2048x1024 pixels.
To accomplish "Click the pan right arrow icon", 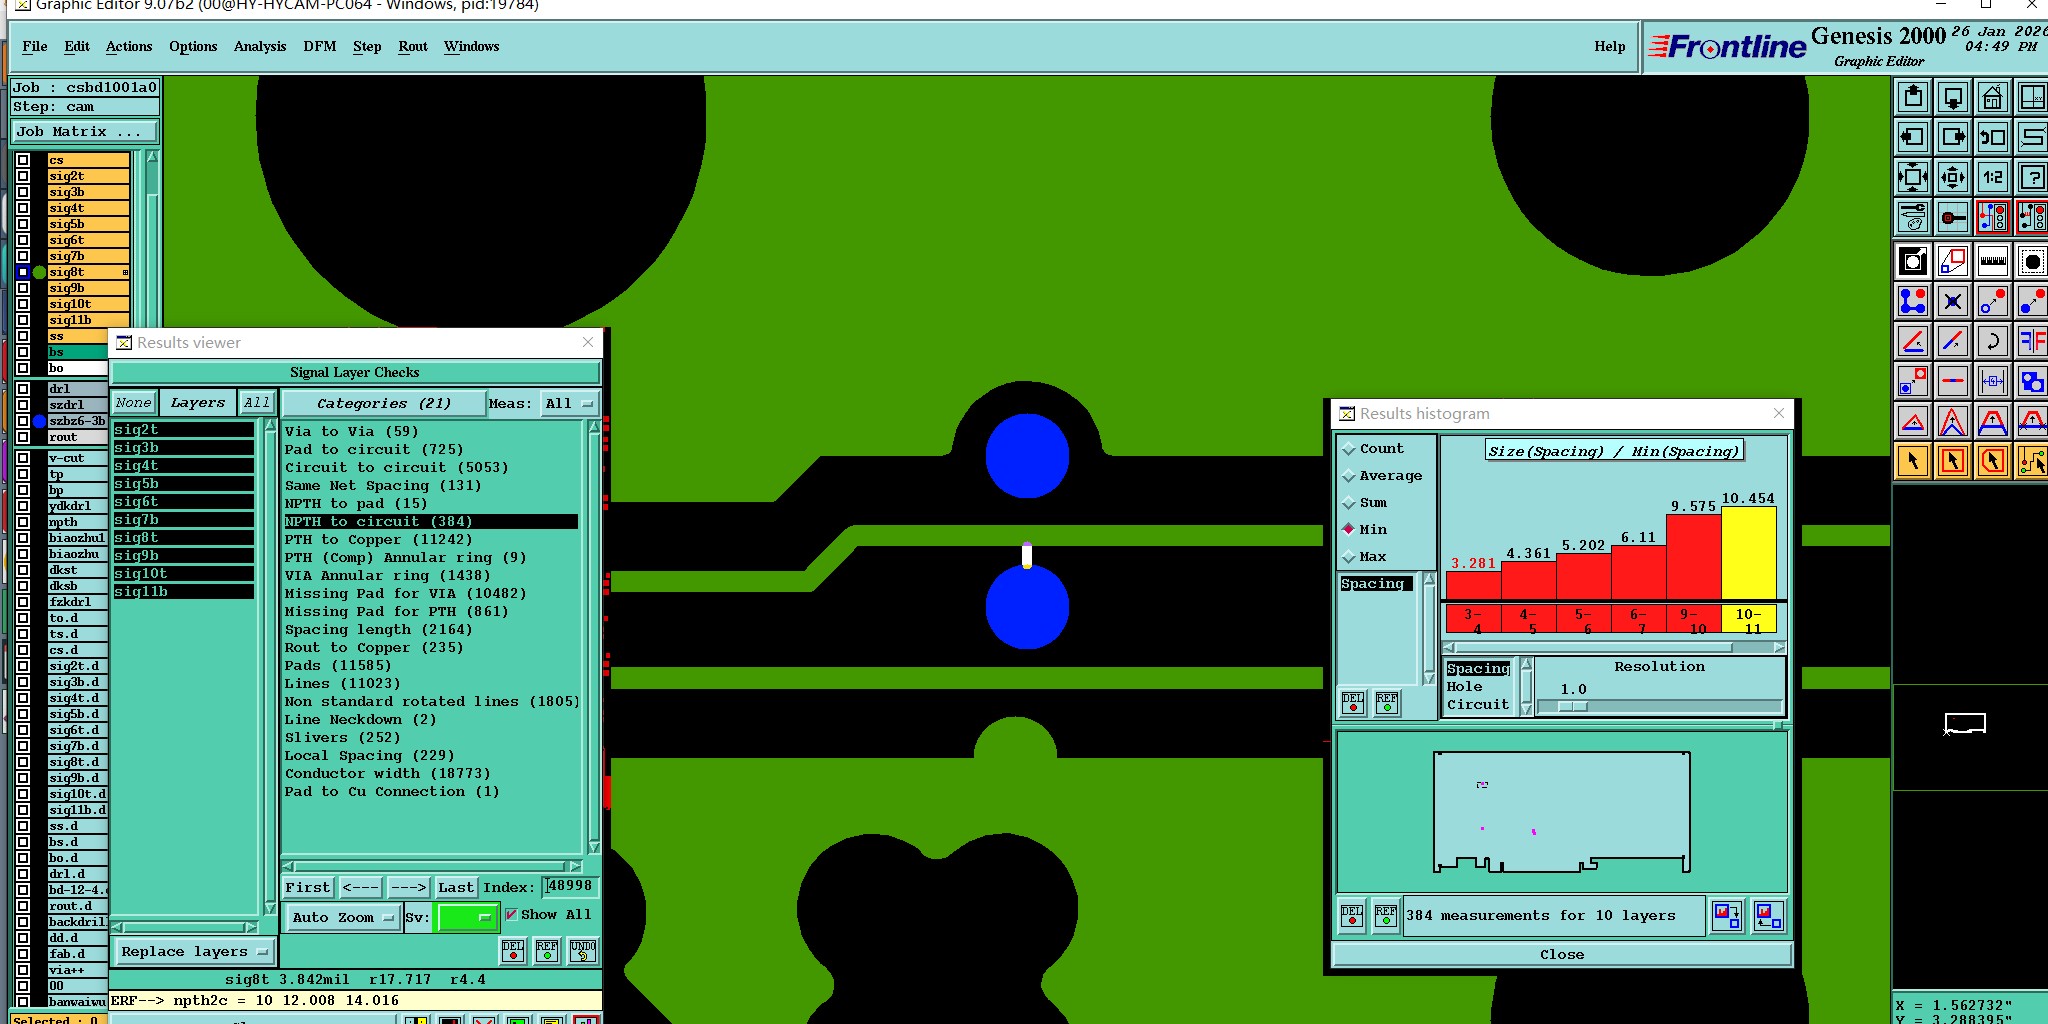I will pos(1952,137).
